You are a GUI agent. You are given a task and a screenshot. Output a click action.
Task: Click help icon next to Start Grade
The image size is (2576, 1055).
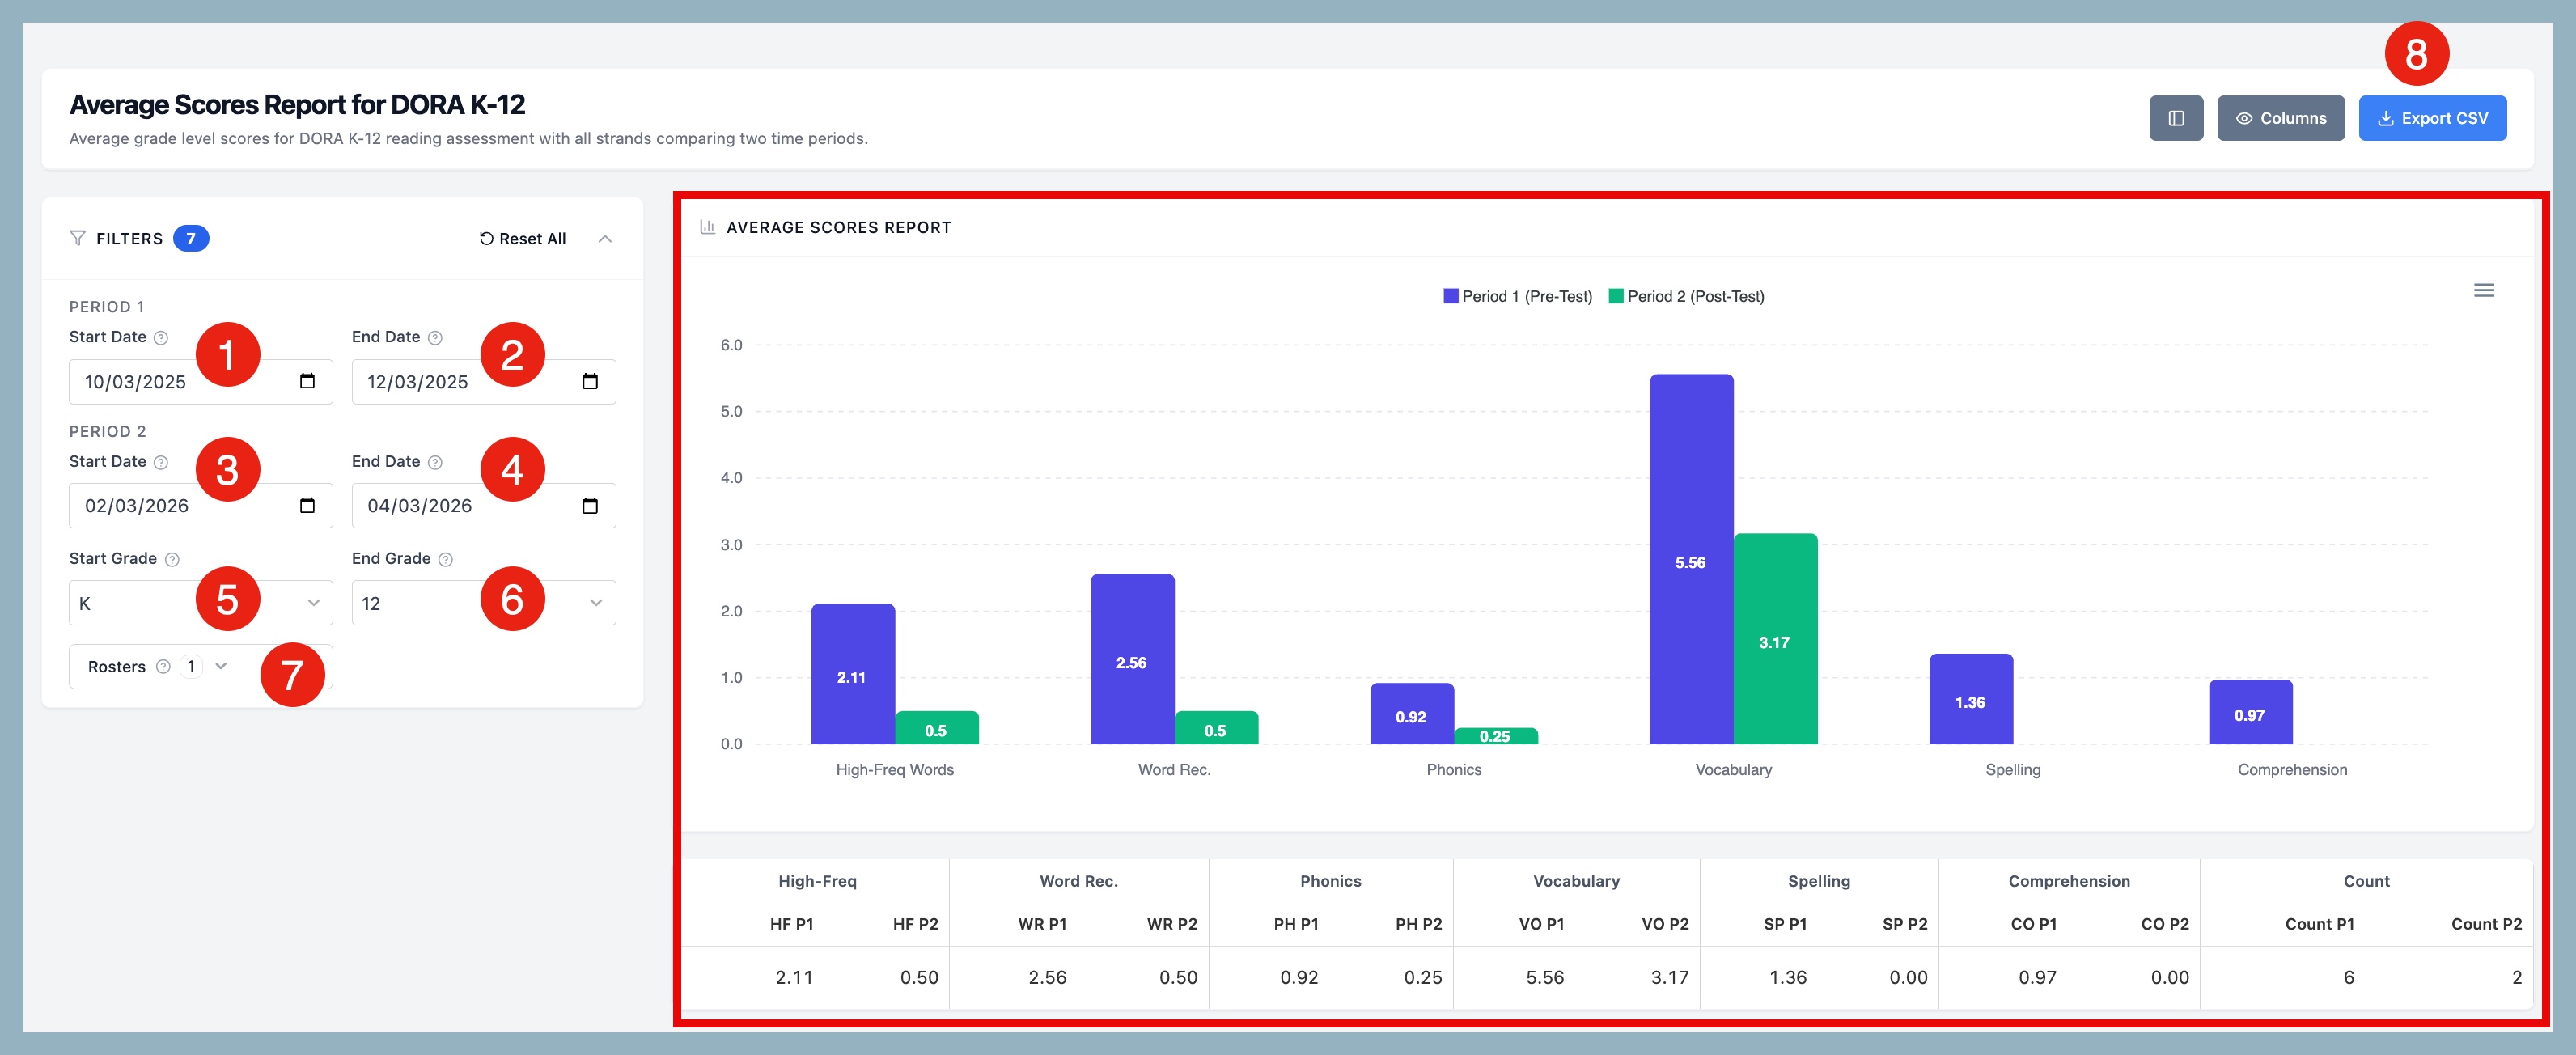(172, 559)
